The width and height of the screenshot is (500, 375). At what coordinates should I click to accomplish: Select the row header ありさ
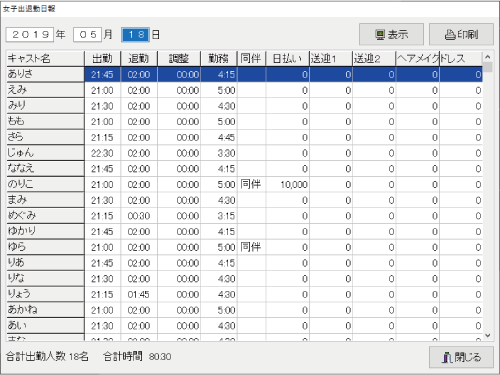pyautogui.click(x=45, y=74)
